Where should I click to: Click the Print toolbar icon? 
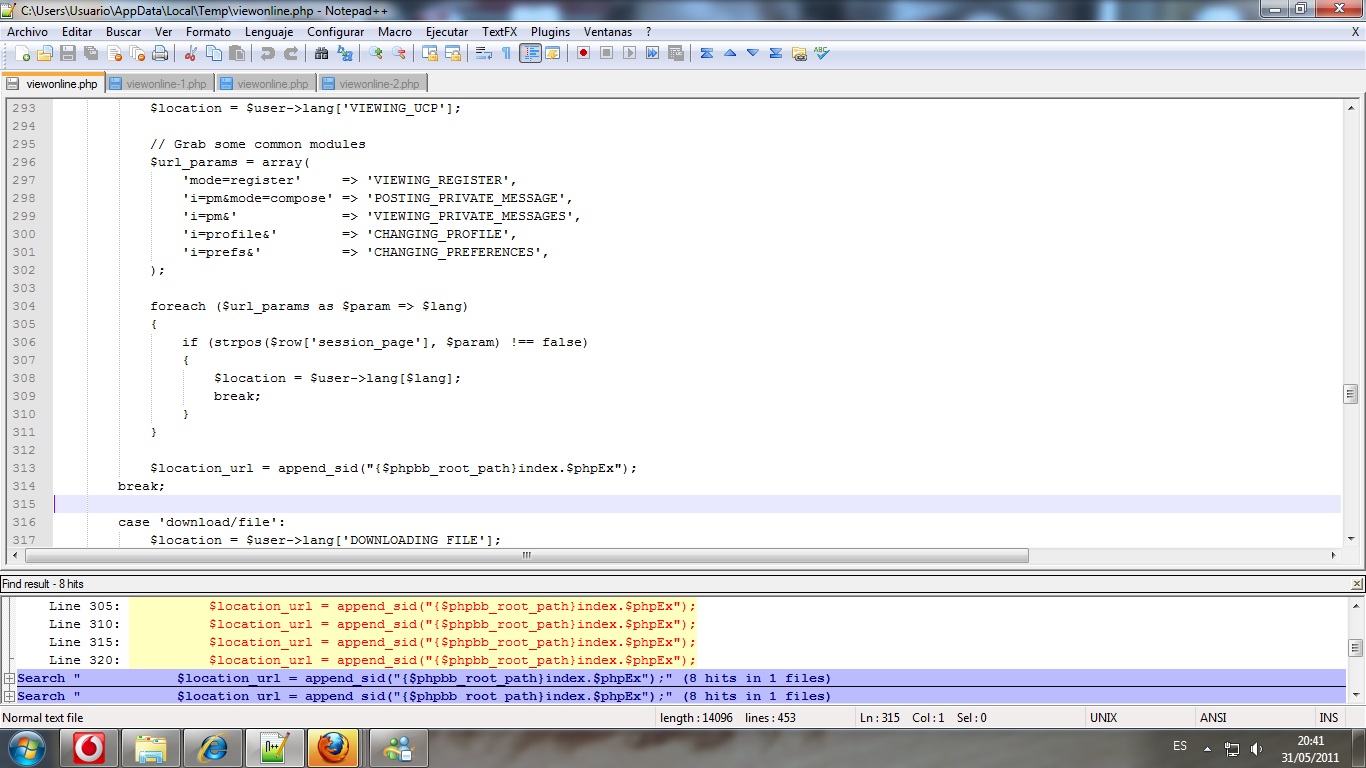[160, 53]
